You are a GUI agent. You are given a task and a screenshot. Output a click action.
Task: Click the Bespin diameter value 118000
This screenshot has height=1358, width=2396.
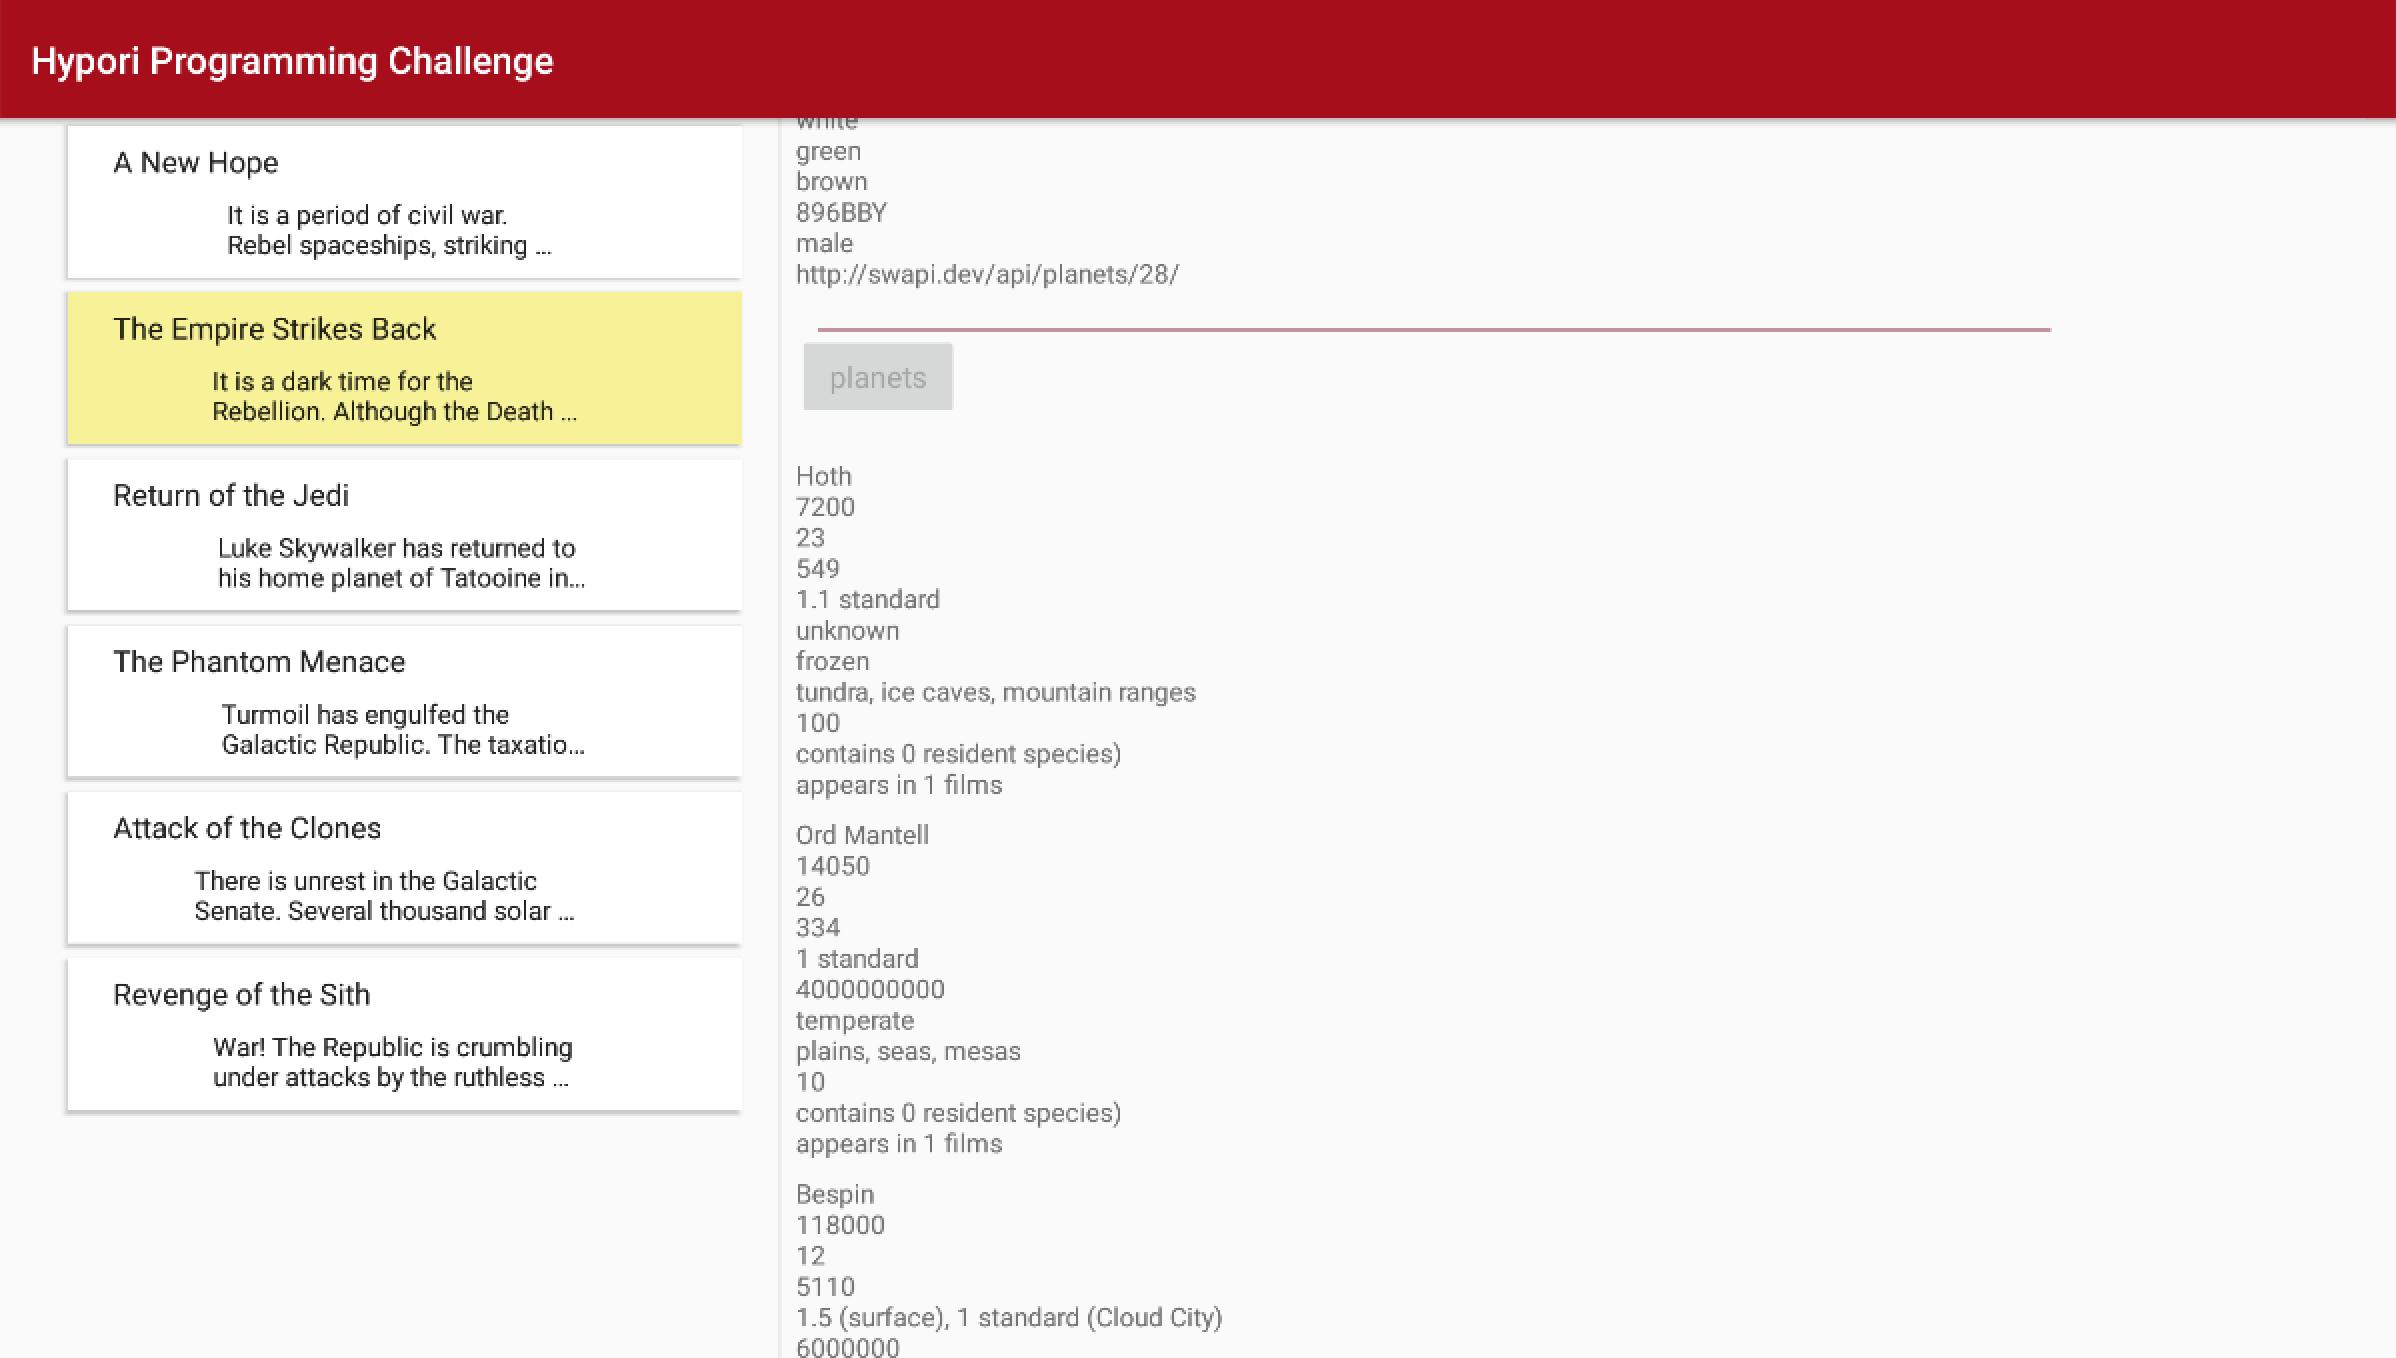(x=840, y=1225)
